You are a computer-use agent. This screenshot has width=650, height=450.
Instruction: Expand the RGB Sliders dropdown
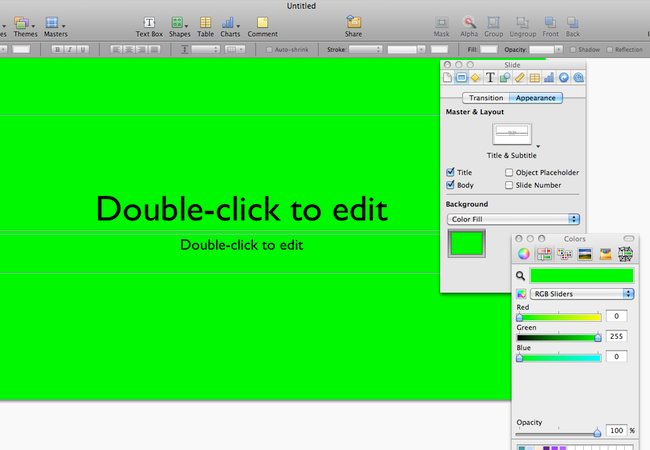581,294
